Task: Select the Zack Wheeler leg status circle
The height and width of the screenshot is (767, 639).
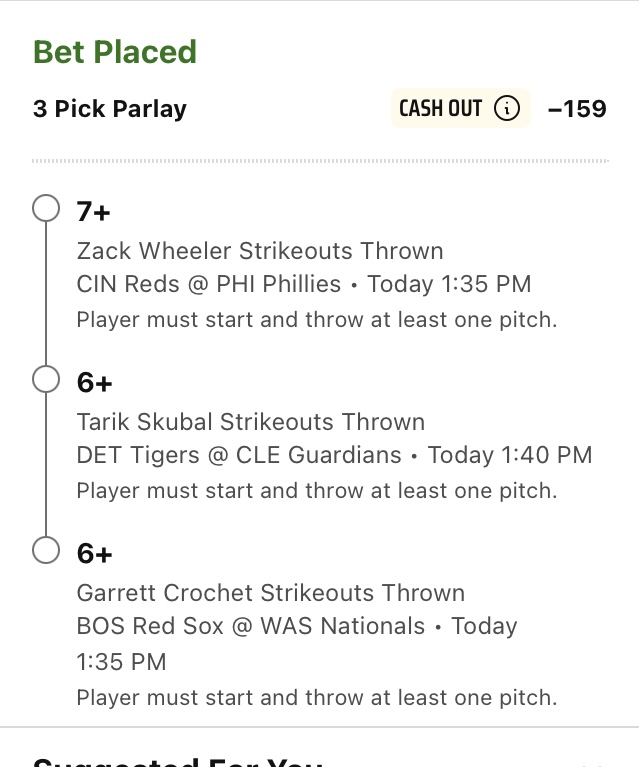Action: [46, 208]
